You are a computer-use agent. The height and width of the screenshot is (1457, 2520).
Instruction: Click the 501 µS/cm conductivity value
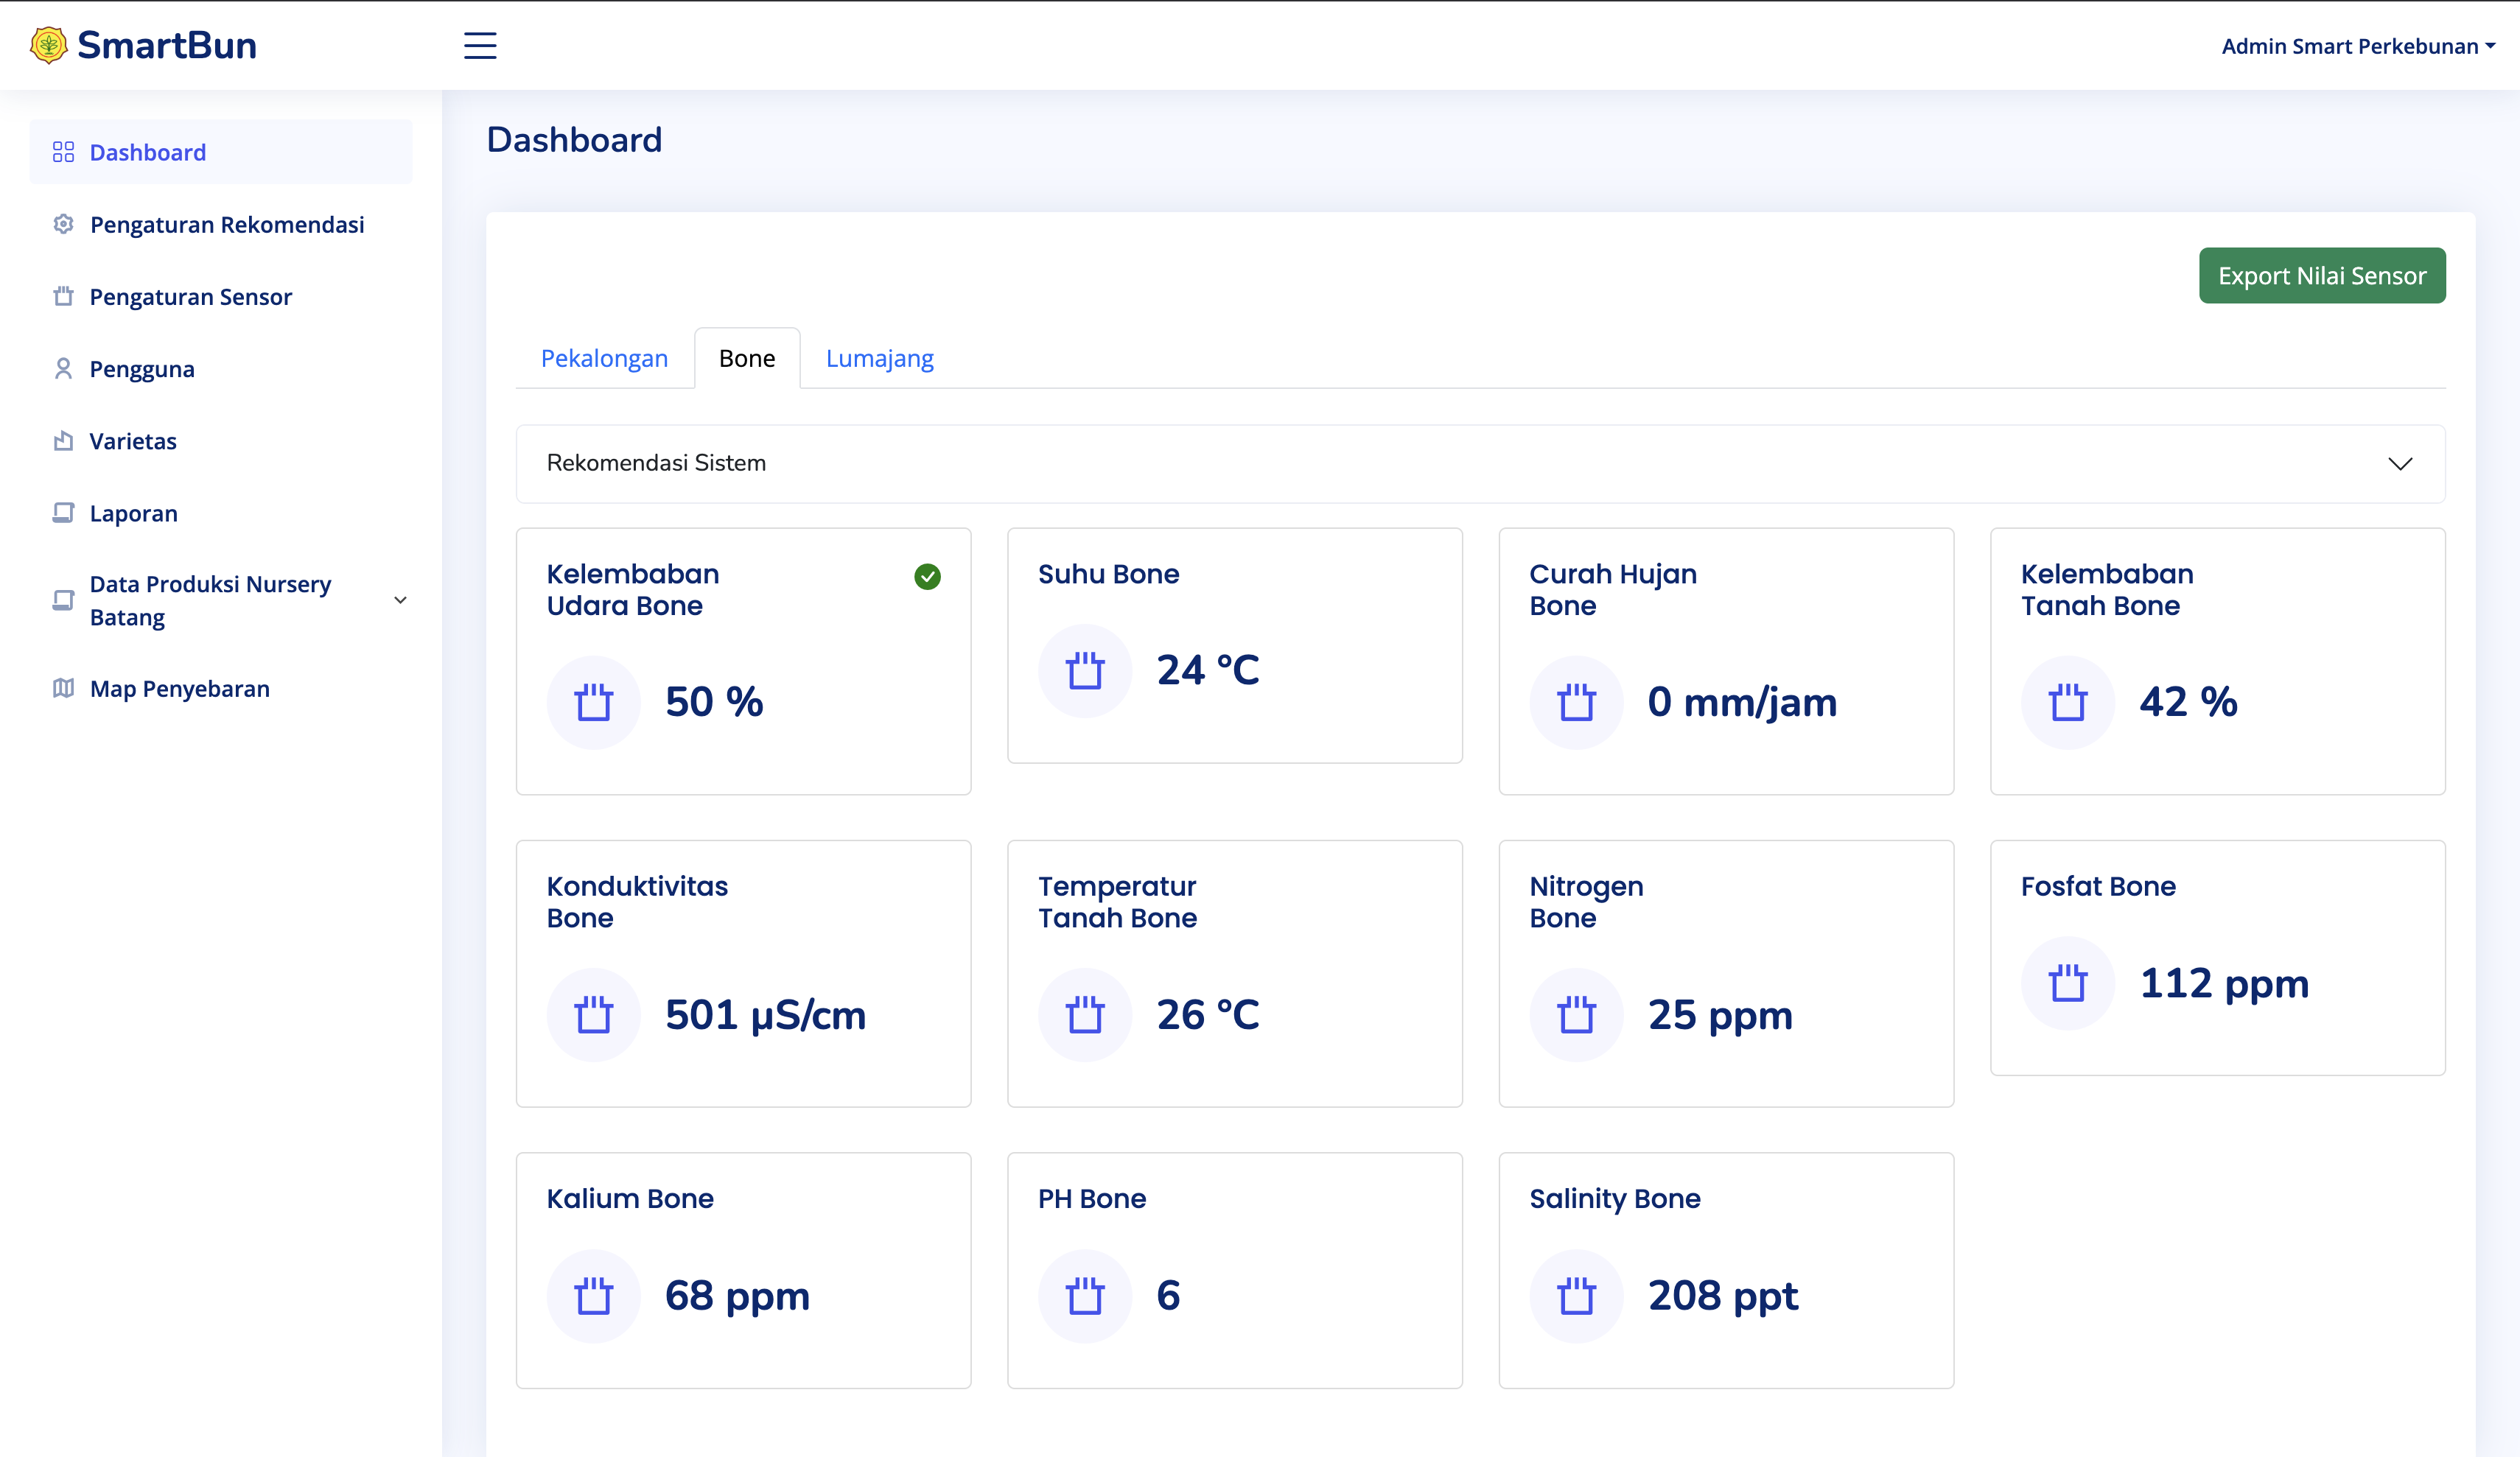pyautogui.click(x=765, y=1015)
